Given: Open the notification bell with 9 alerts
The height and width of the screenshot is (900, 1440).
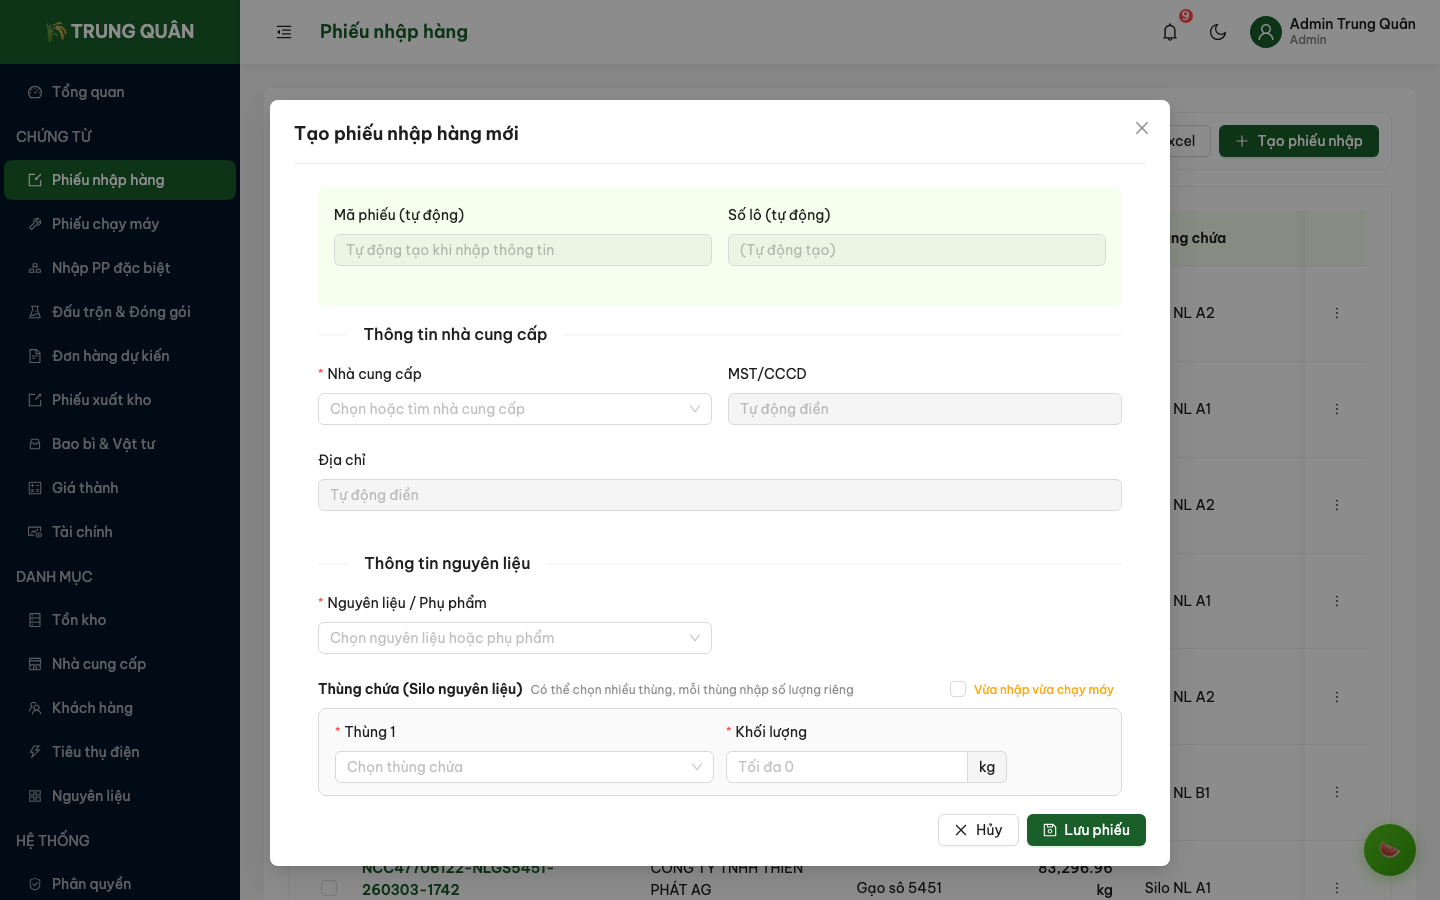Looking at the screenshot, I should pyautogui.click(x=1169, y=31).
